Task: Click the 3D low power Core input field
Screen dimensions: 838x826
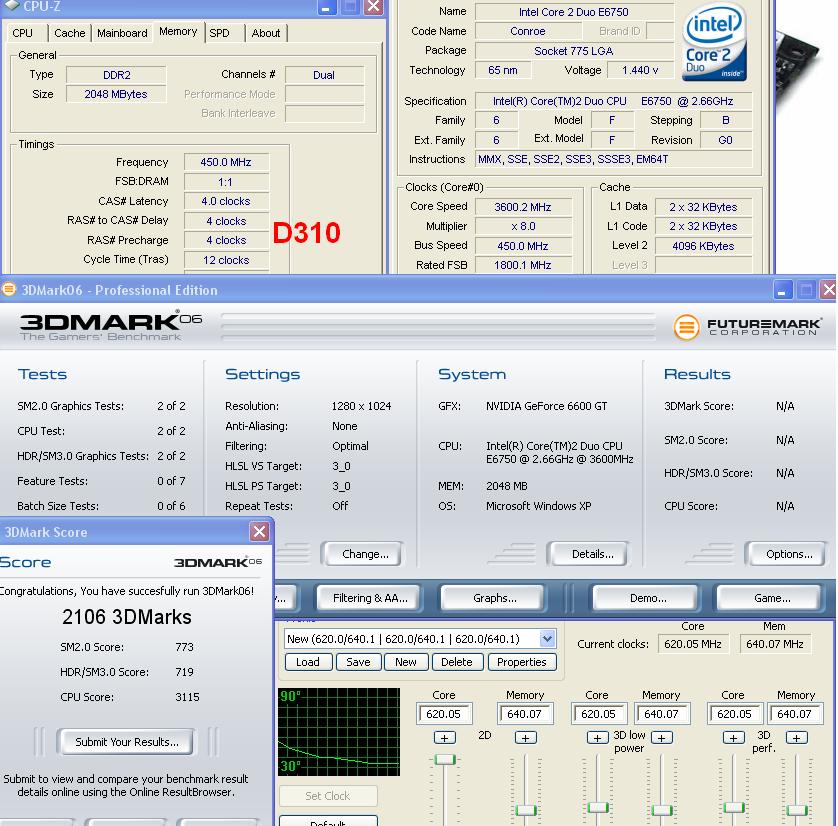Action: click(x=599, y=714)
